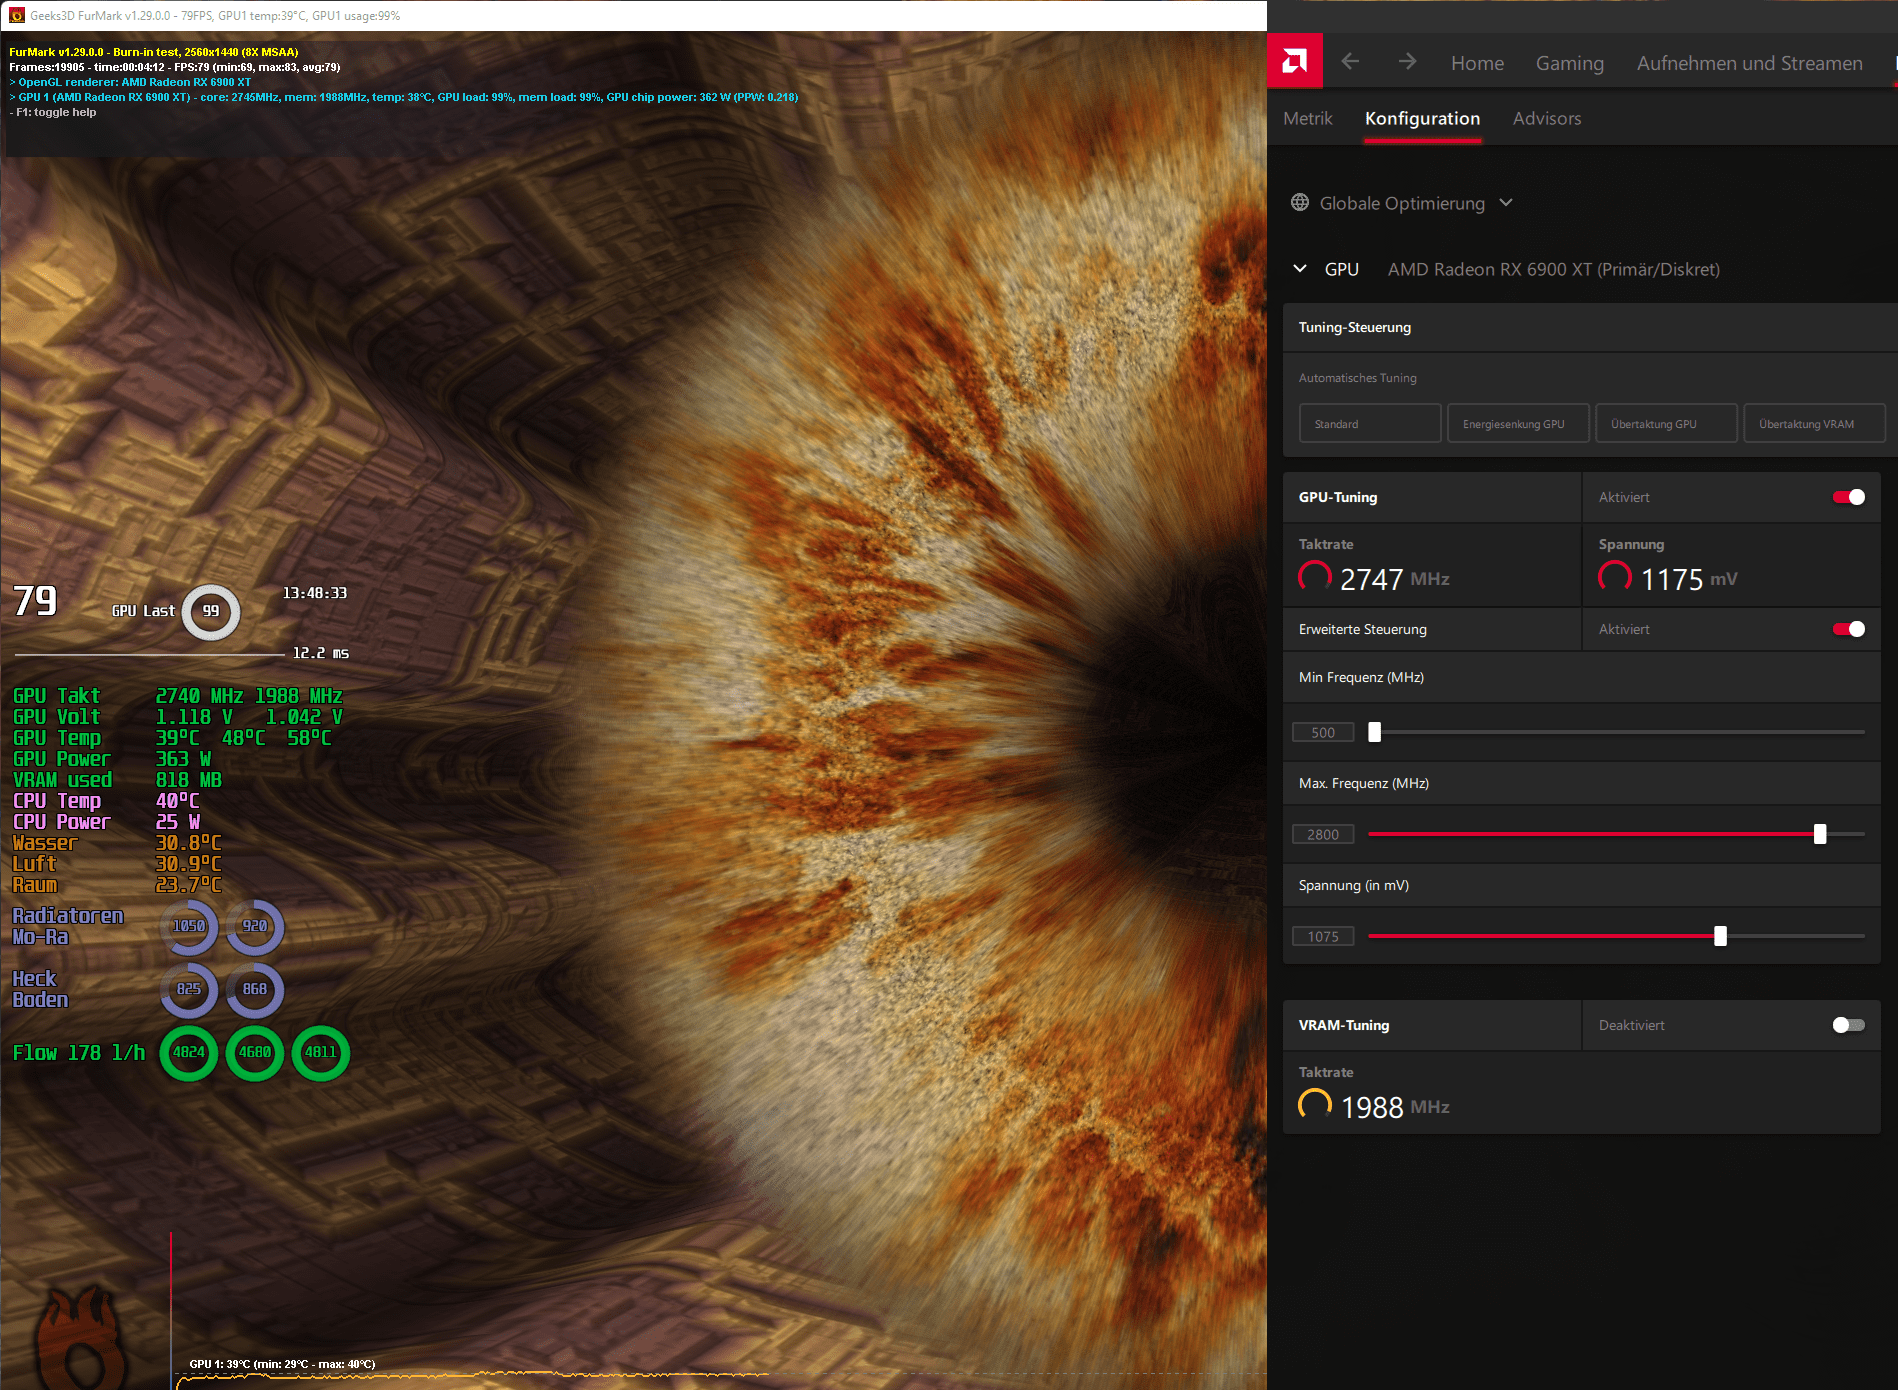Click the Min Frequenz value field 500

[1323, 732]
